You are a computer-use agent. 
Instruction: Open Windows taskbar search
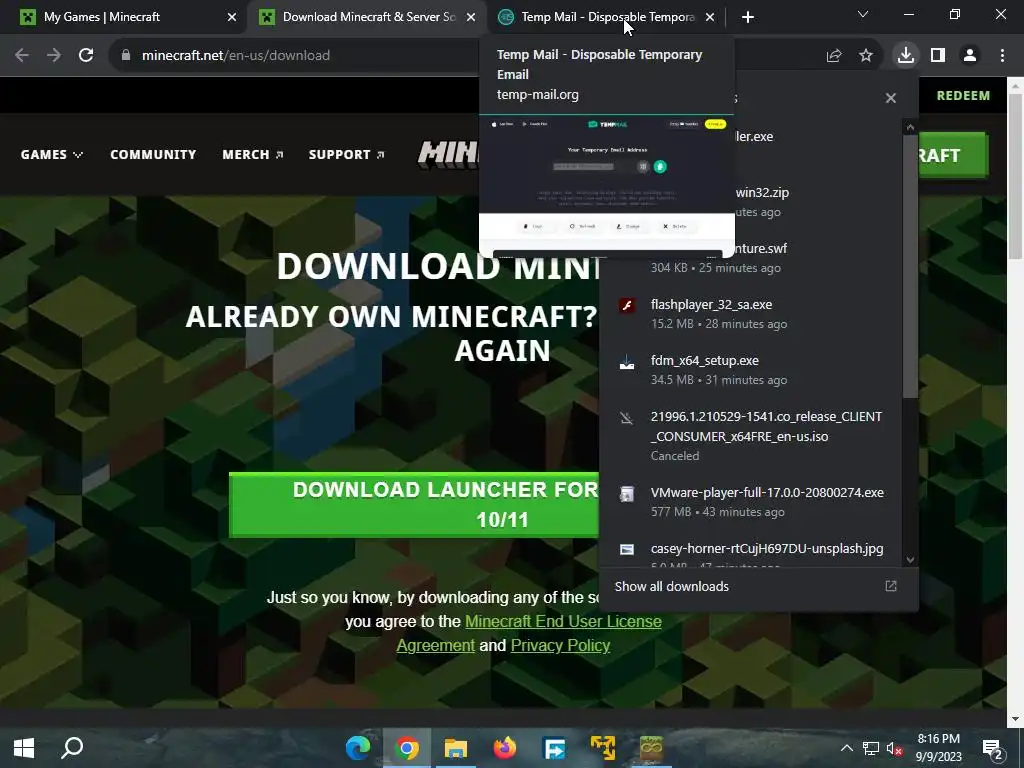pos(72,748)
